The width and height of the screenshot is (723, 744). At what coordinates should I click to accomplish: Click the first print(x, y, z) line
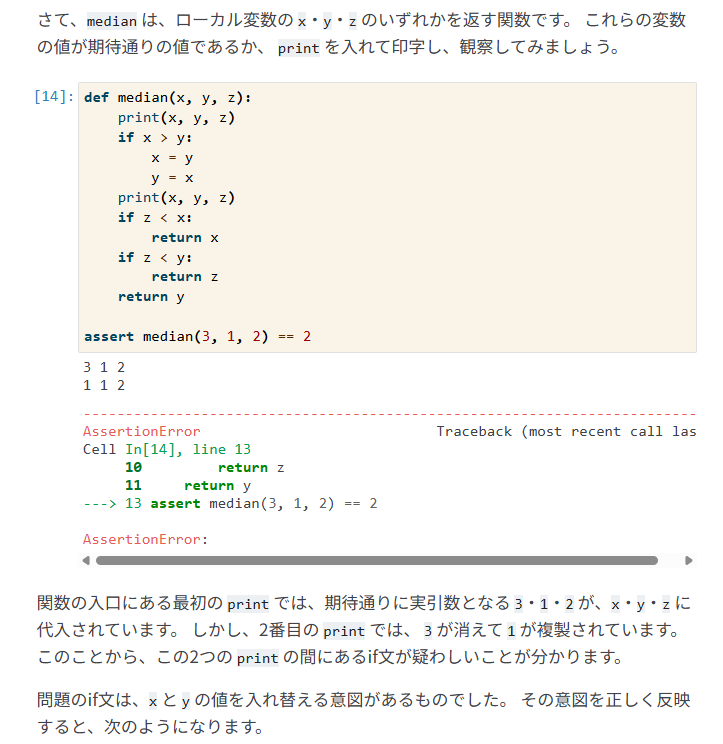point(176,118)
